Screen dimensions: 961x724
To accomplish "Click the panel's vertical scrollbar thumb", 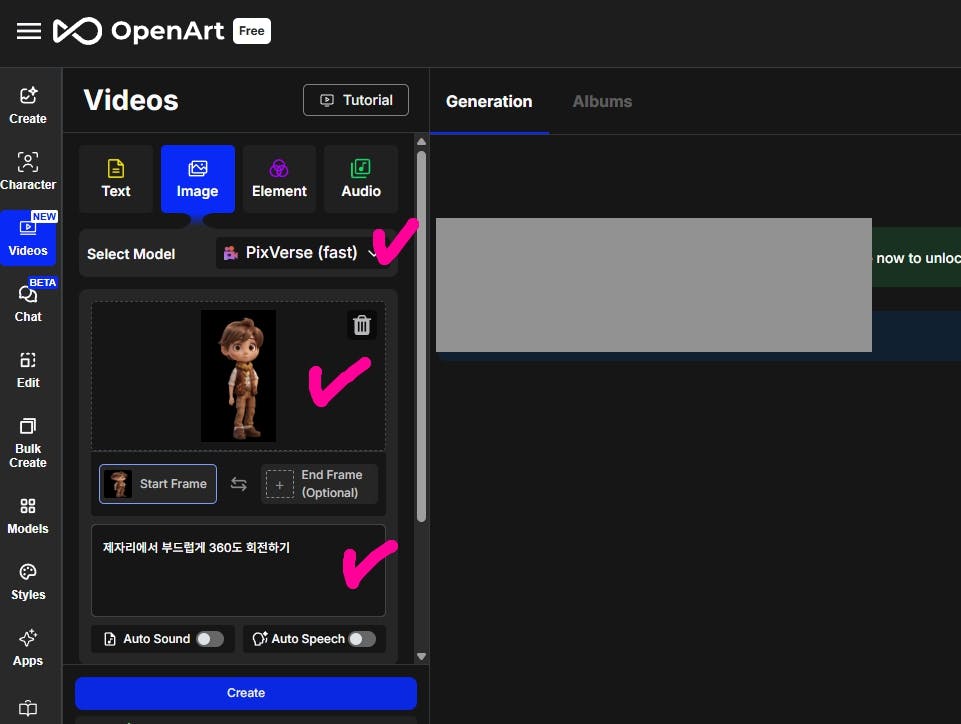I will (x=421, y=337).
